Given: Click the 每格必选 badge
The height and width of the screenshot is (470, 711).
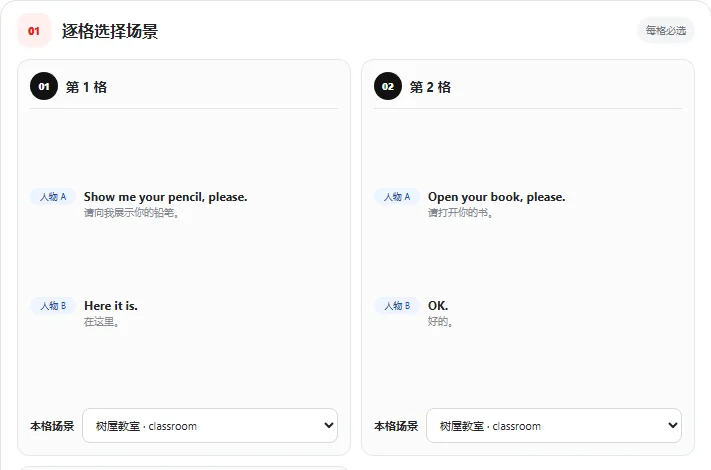Looking at the screenshot, I should (666, 31).
